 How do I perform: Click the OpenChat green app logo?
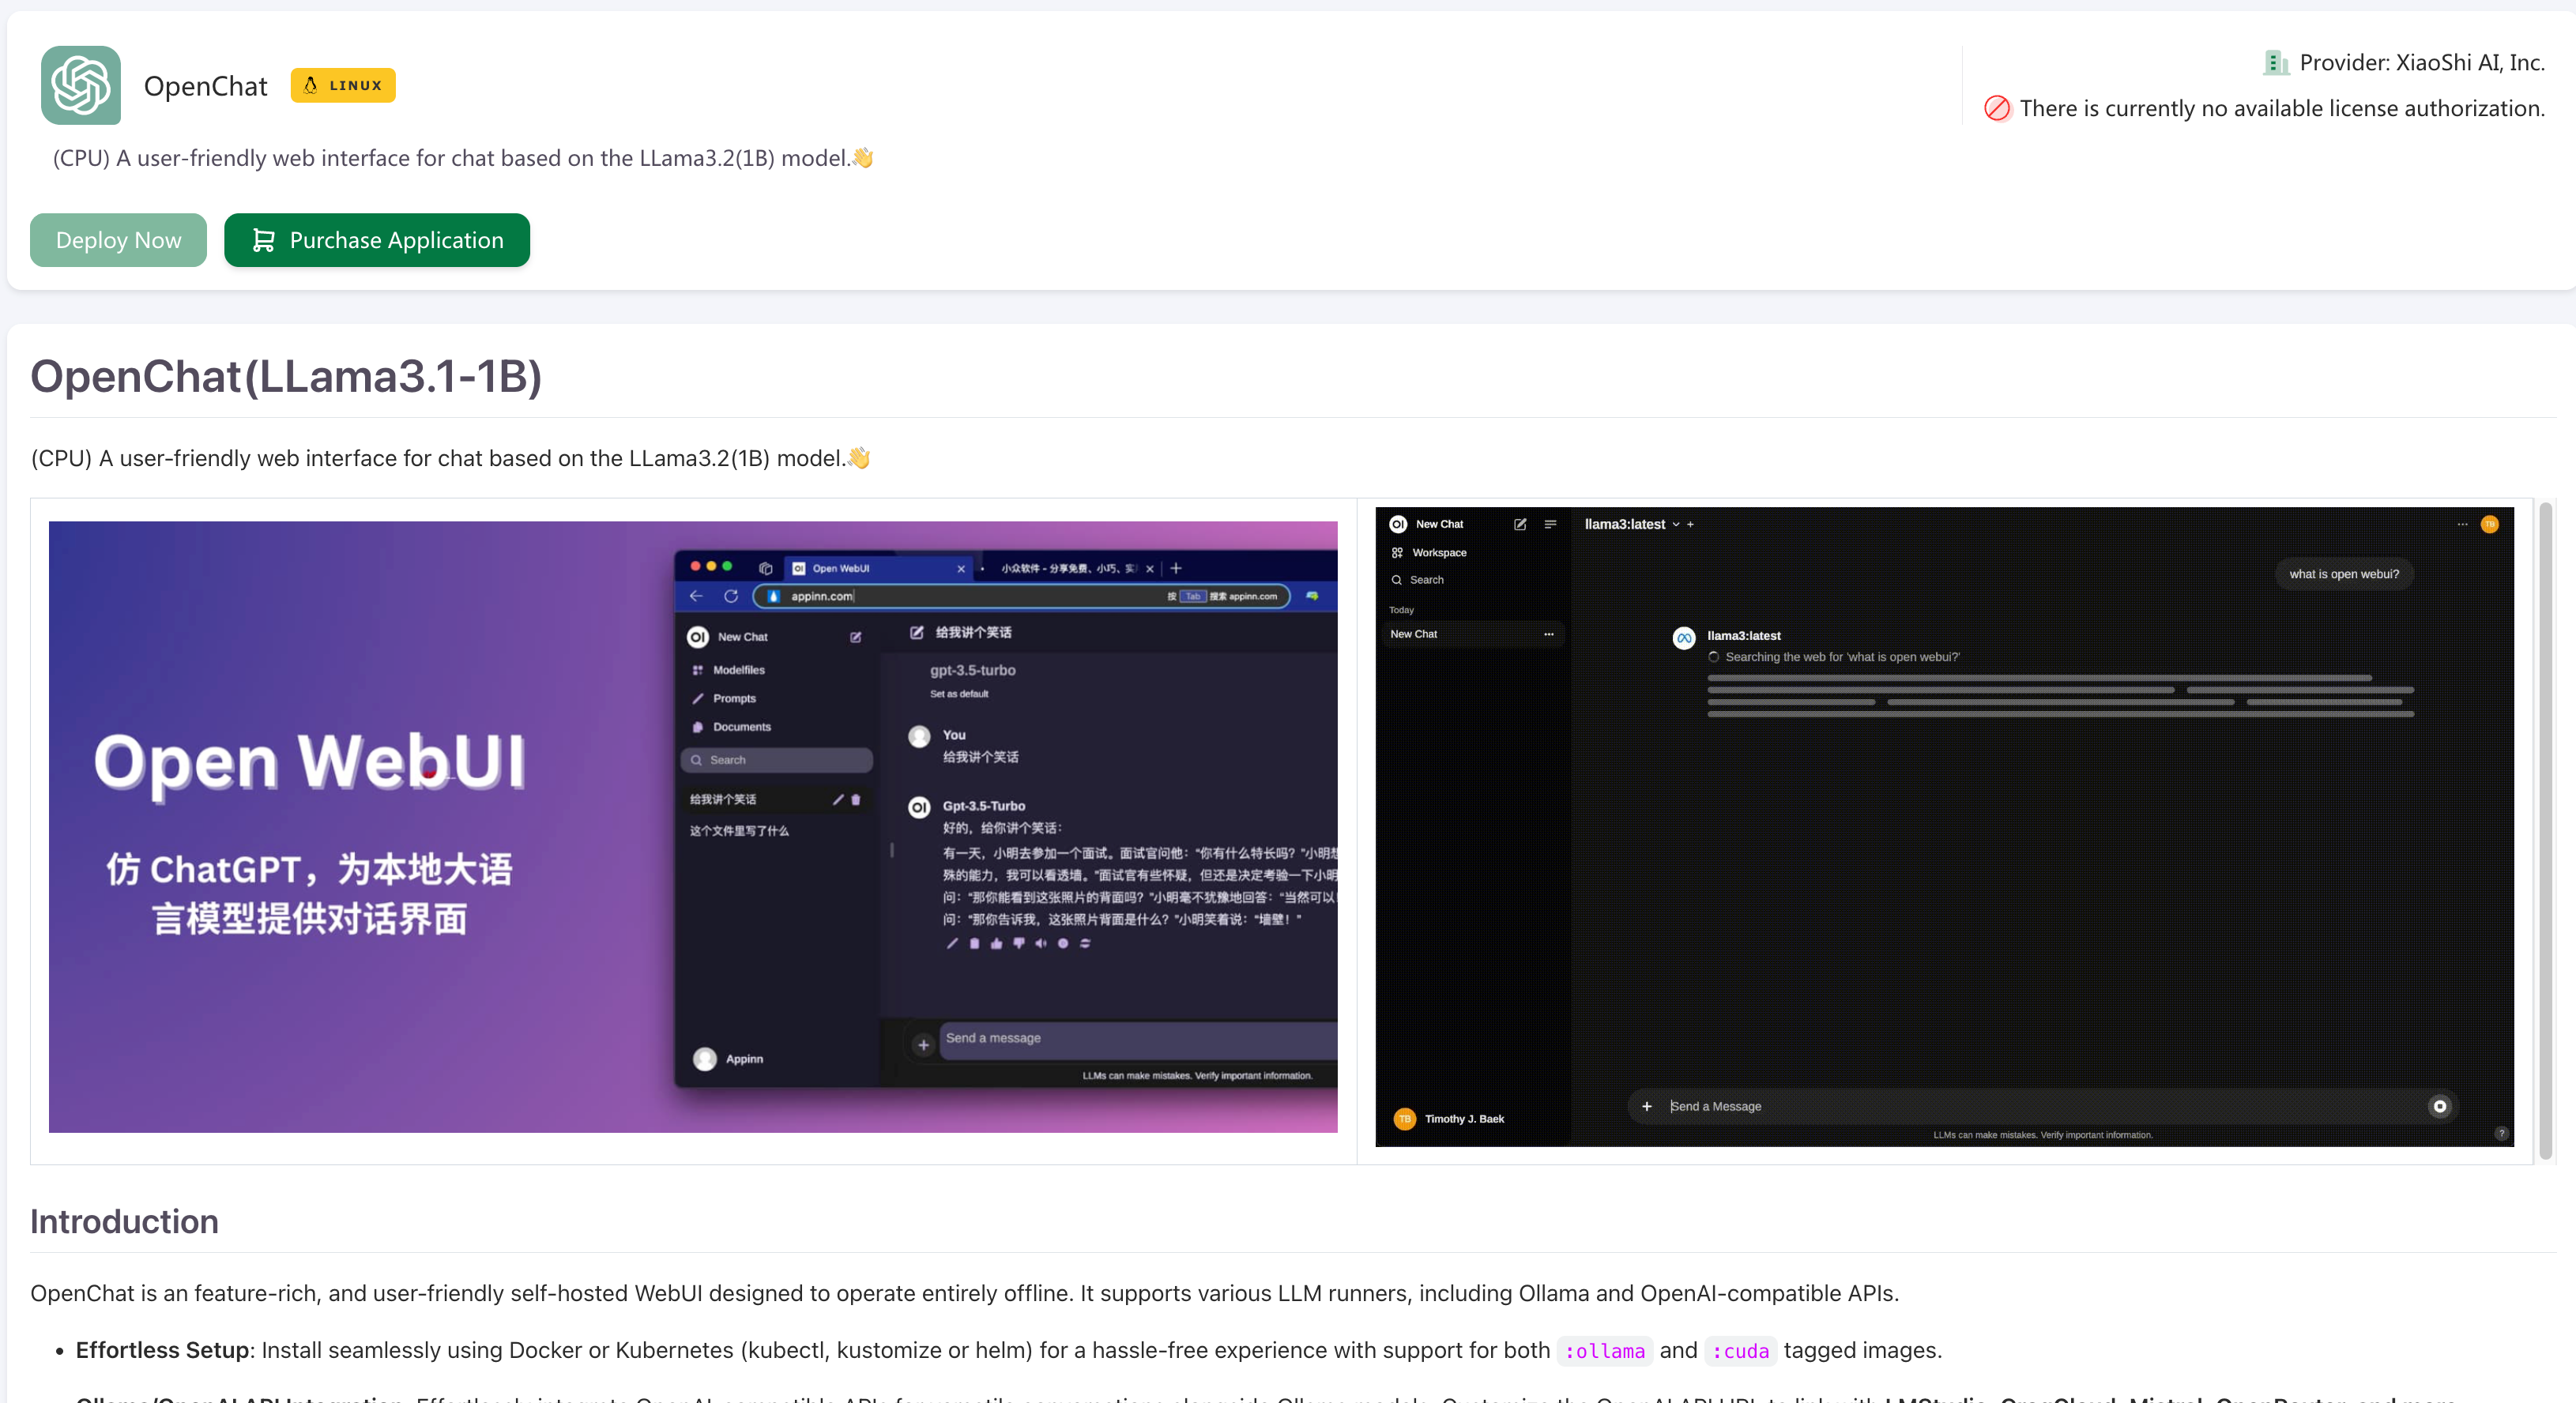point(81,85)
